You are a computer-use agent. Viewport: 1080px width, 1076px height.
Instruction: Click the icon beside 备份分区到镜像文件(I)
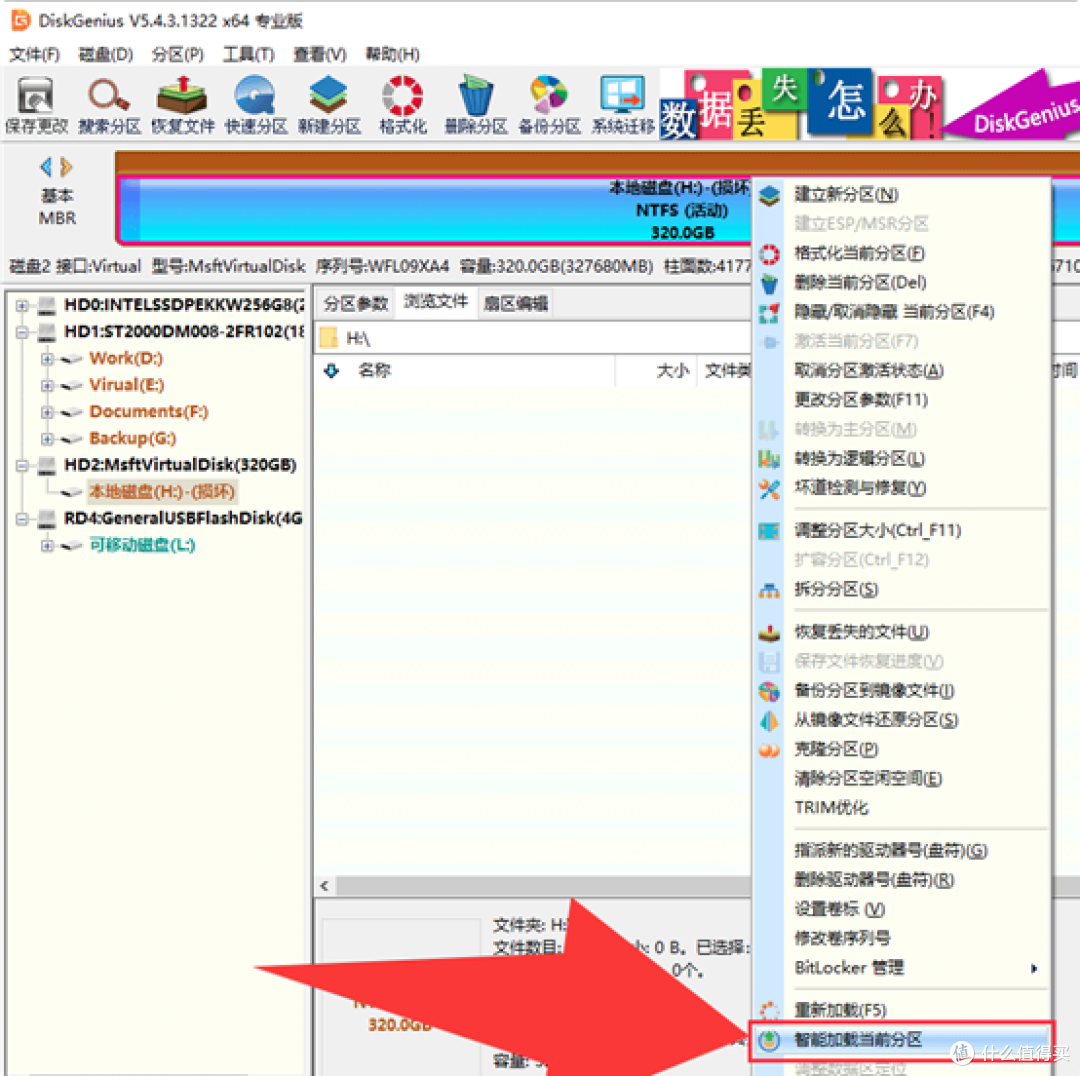769,691
